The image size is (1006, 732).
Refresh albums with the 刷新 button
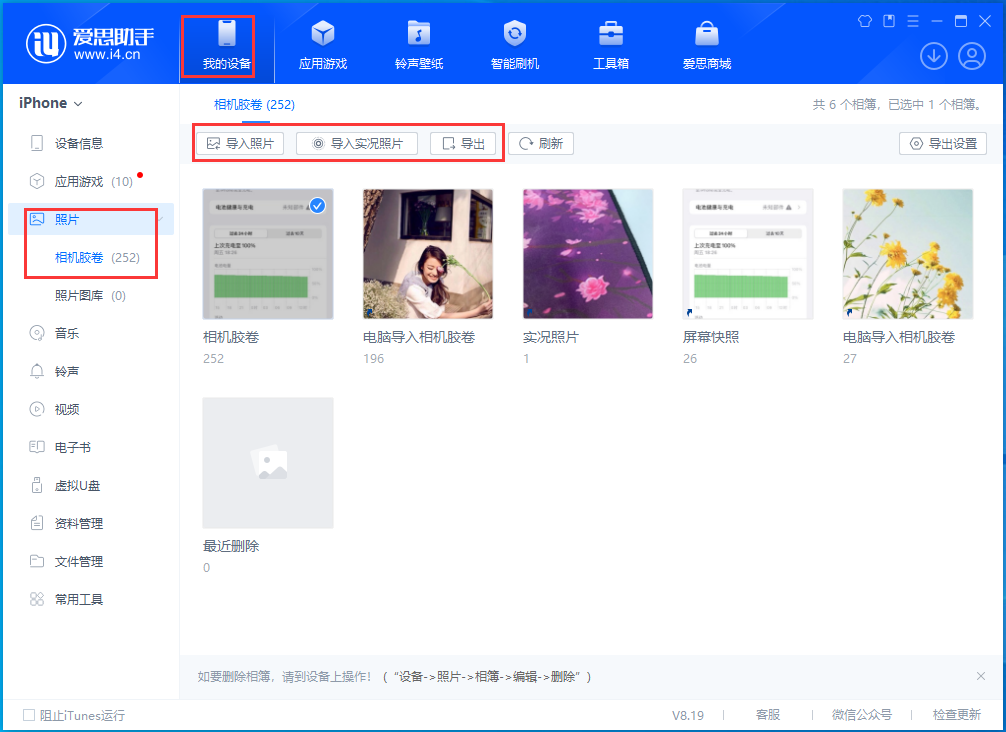[x=541, y=143]
